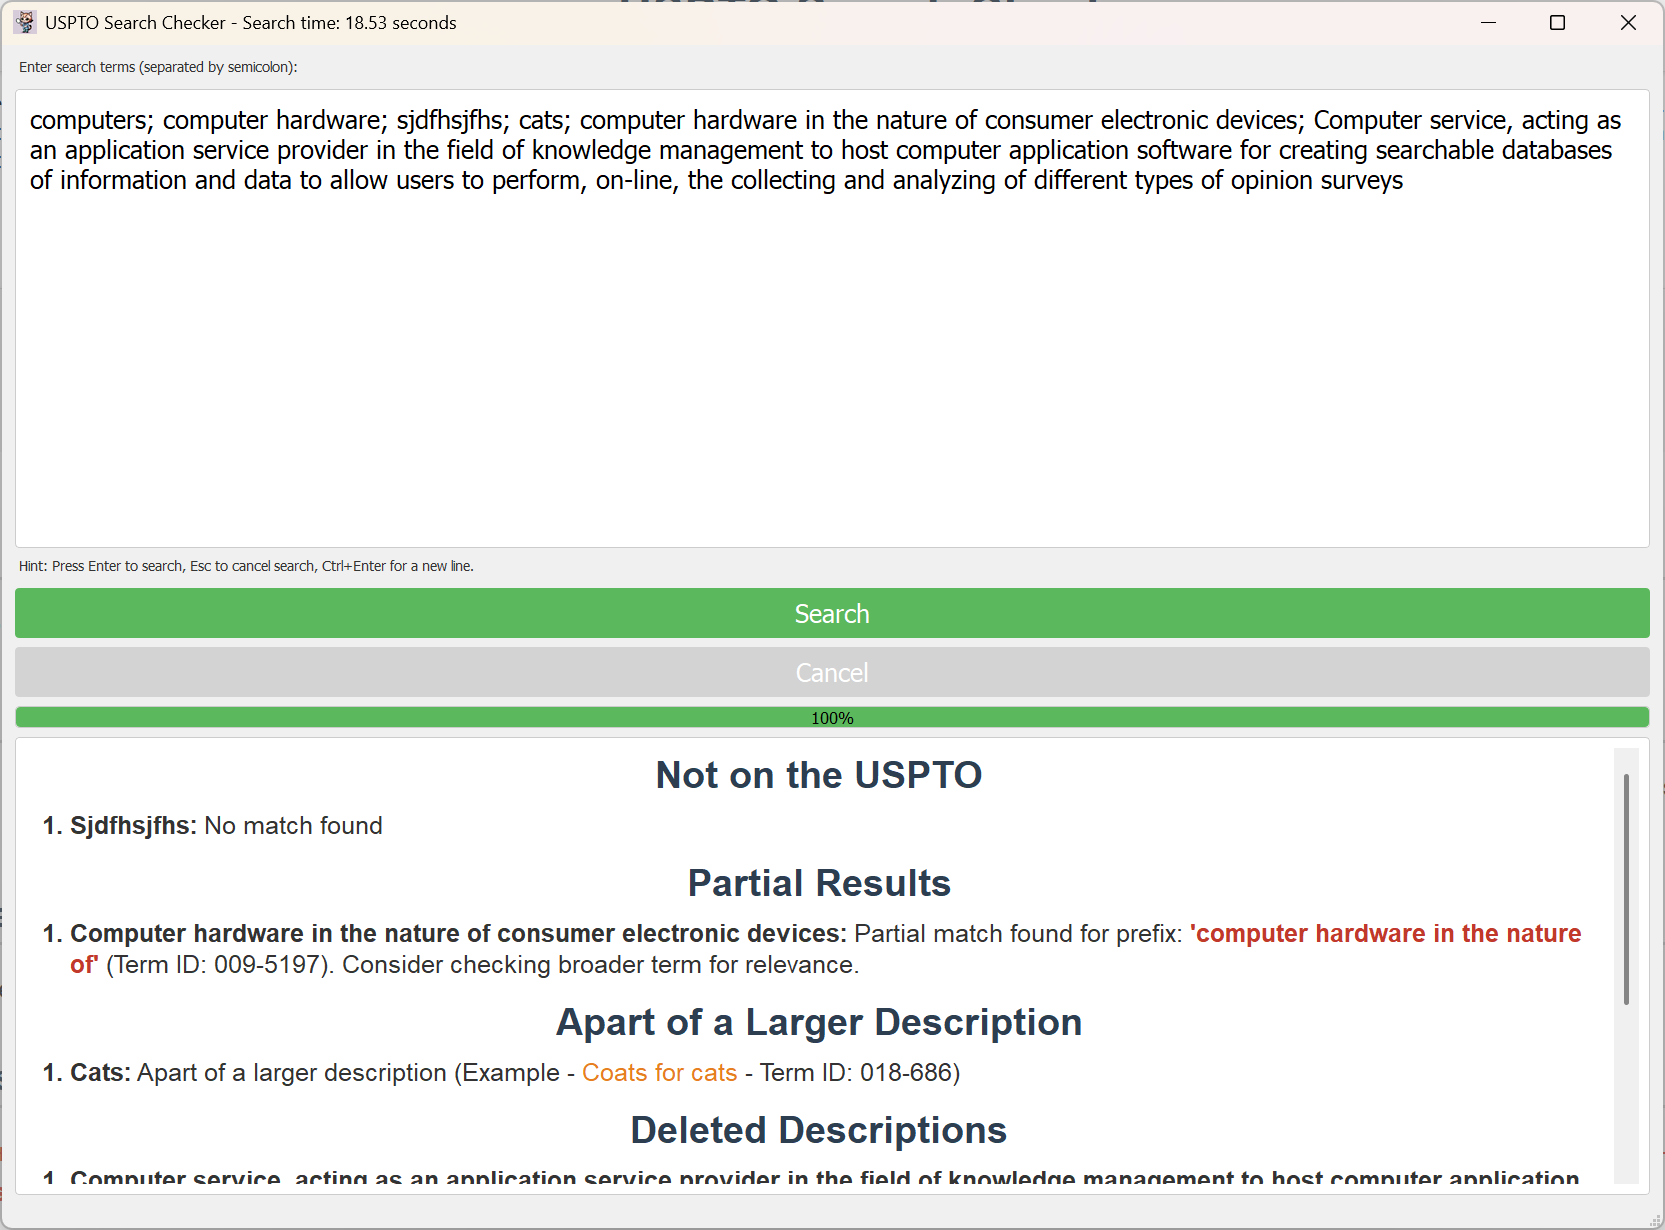The width and height of the screenshot is (1665, 1230).
Task: Click the 'Term ID: 009-5197' text
Action: pos(219,964)
